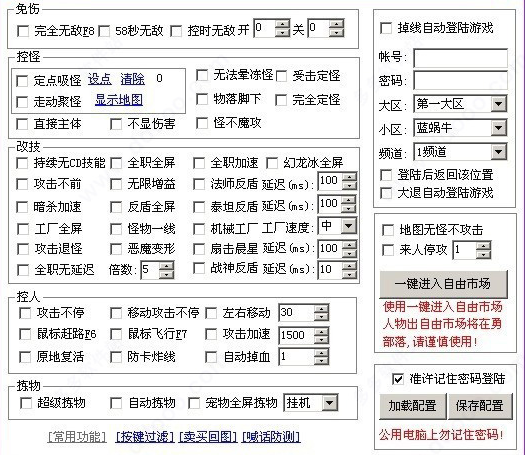Click the 加载配置 button
The width and height of the screenshot is (525, 455).
(412, 406)
